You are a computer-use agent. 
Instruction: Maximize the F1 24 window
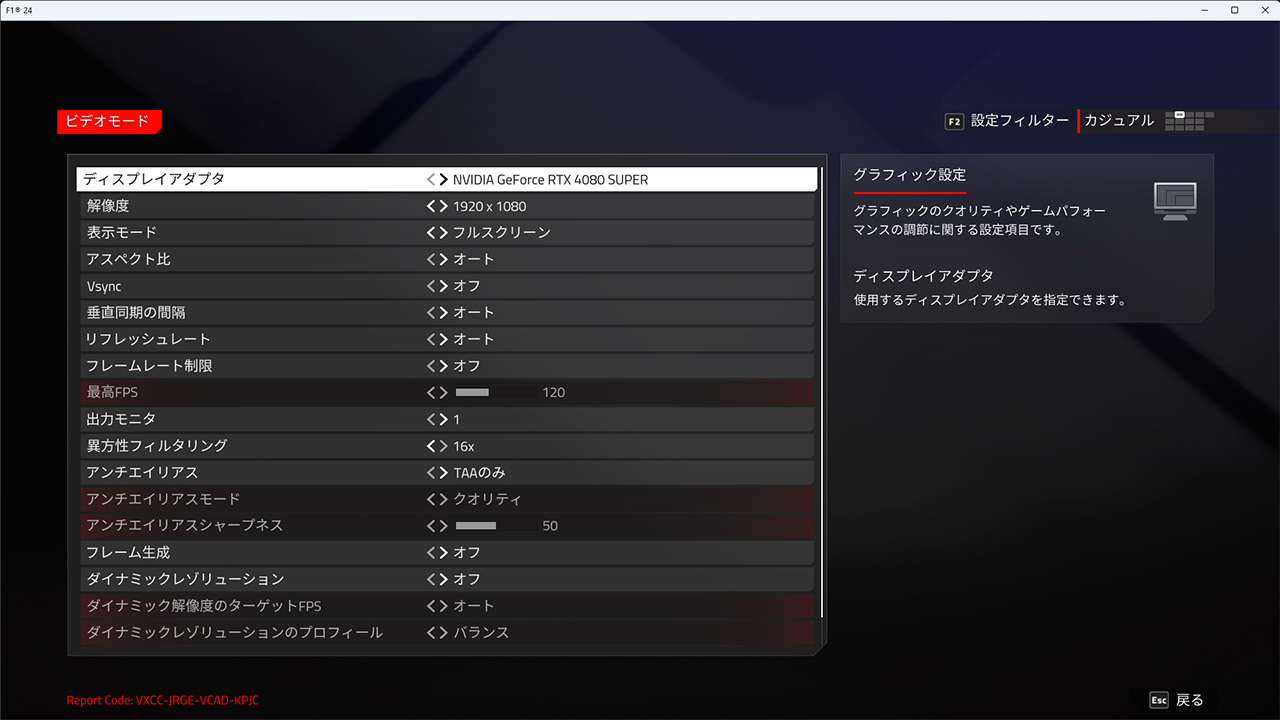(x=1234, y=10)
